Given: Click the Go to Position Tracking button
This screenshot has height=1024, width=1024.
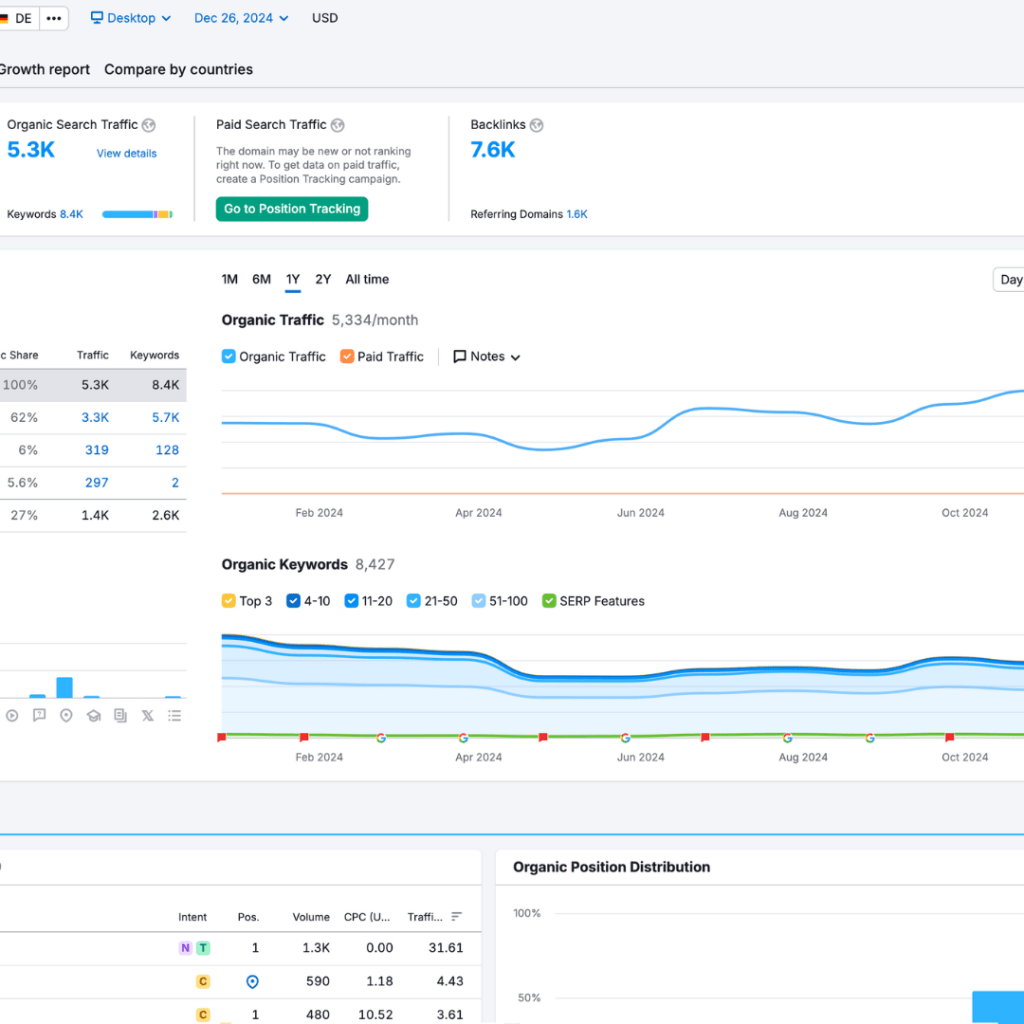Looking at the screenshot, I should (292, 209).
